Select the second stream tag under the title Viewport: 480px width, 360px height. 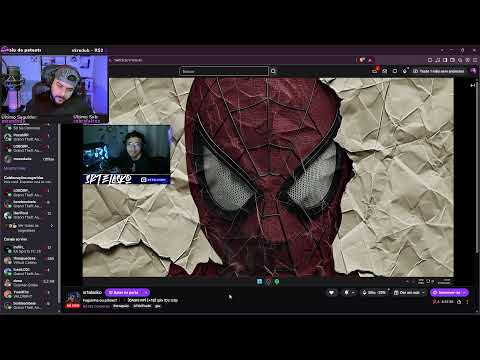142,306
